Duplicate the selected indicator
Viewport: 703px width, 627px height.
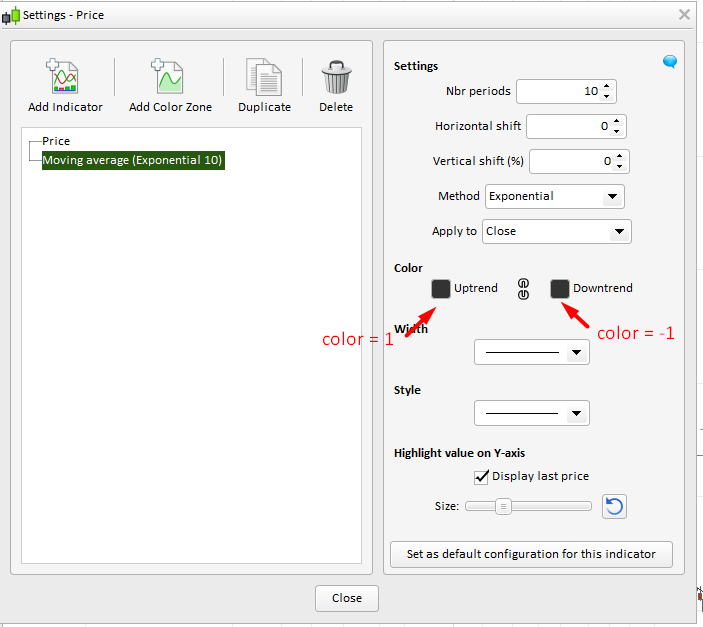point(264,77)
